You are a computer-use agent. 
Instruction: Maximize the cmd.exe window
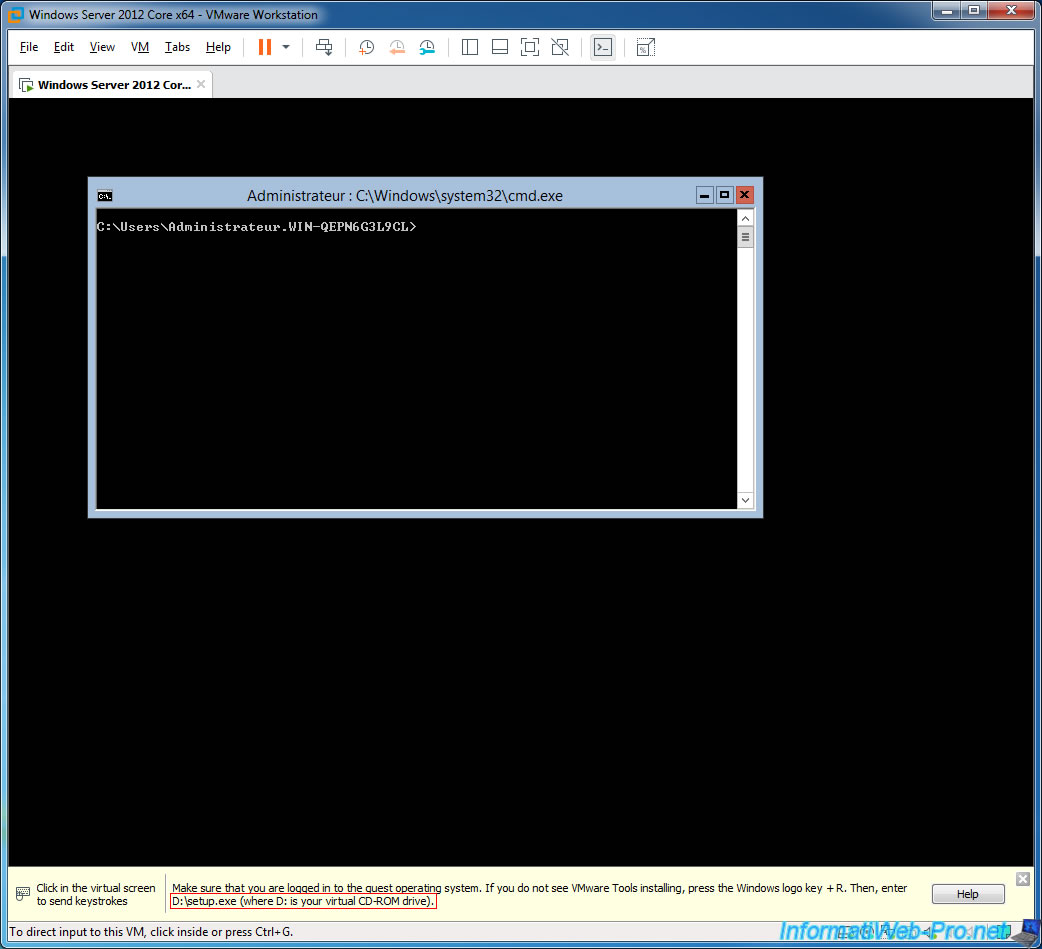tap(724, 195)
